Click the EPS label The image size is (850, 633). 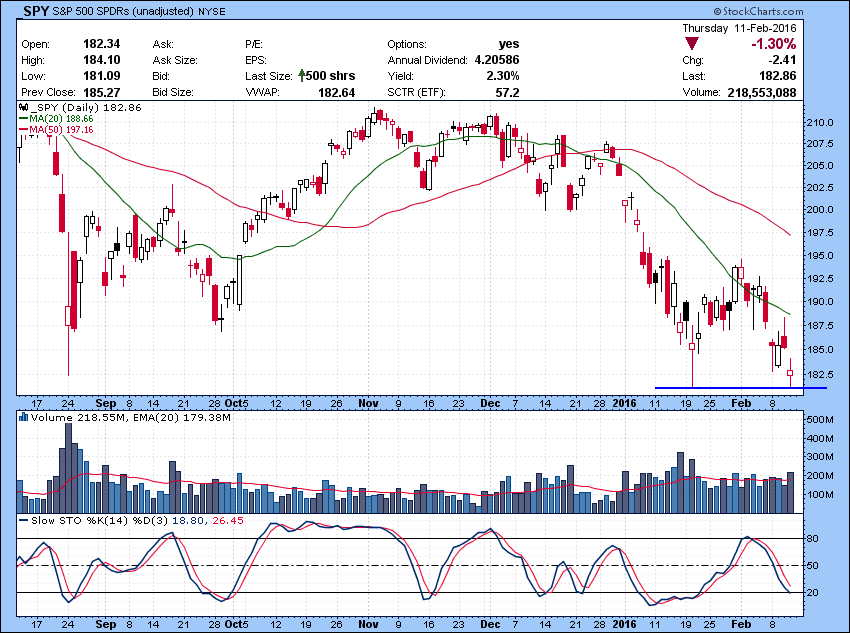(255, 60)
